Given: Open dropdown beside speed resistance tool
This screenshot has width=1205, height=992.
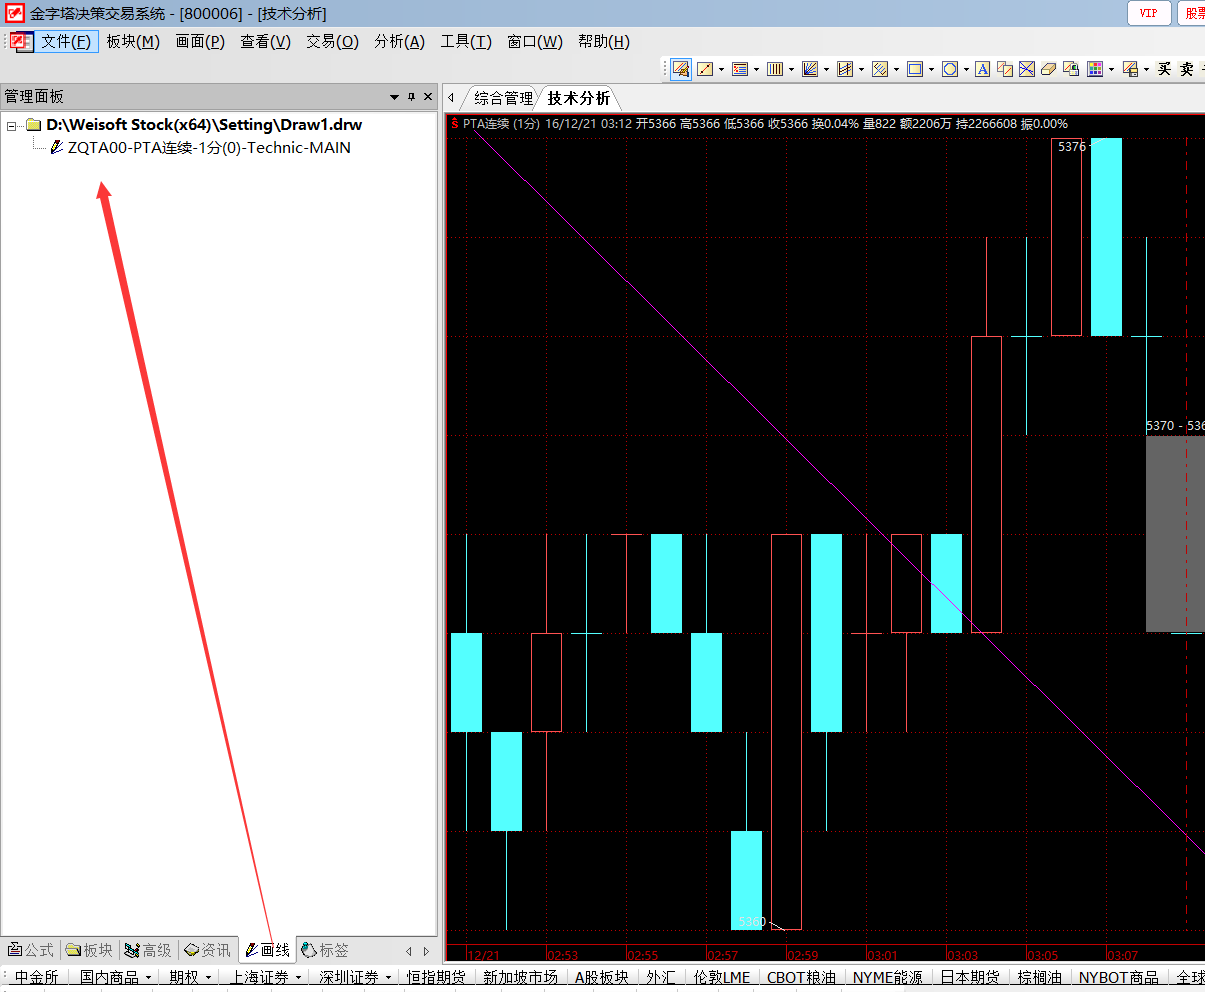Looking at the screenshot, I should pyautogui.click(x=861, y=69).
